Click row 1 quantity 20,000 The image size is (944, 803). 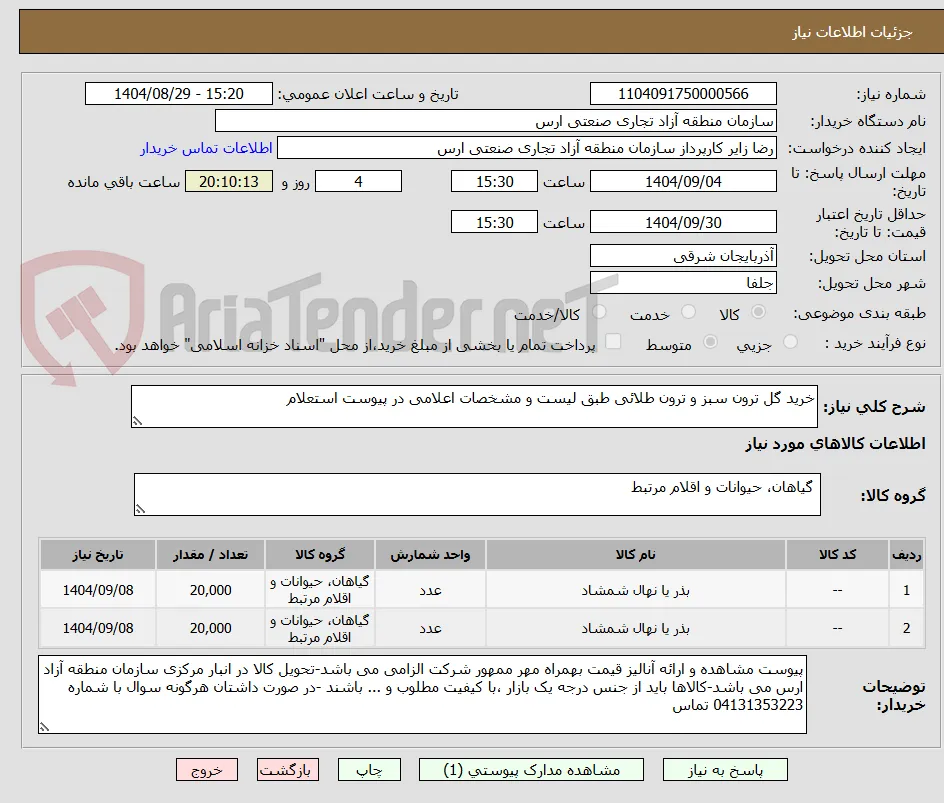click(210, 590)
